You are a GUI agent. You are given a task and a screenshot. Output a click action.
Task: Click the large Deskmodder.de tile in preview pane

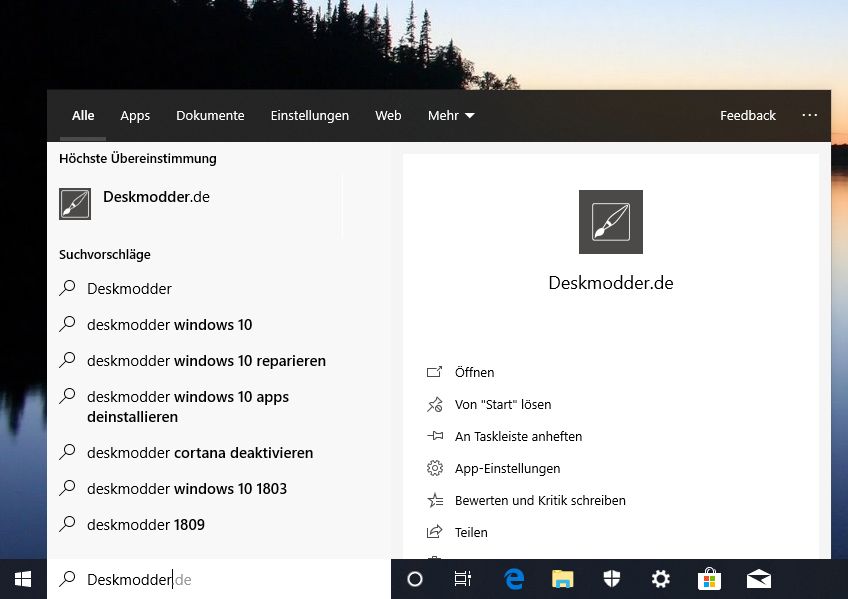click(x=610, y=222)
